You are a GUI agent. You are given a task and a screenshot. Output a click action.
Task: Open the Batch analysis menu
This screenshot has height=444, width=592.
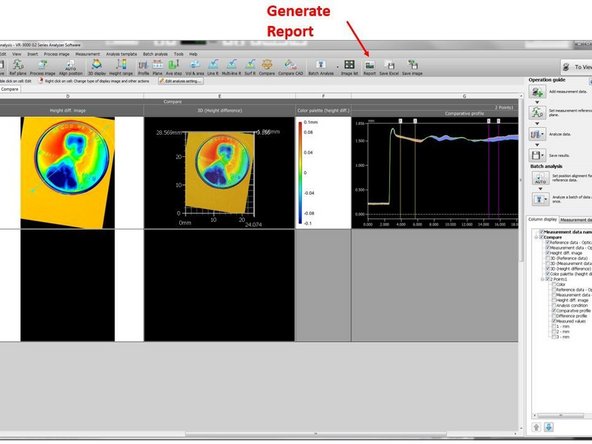(155, 54)
